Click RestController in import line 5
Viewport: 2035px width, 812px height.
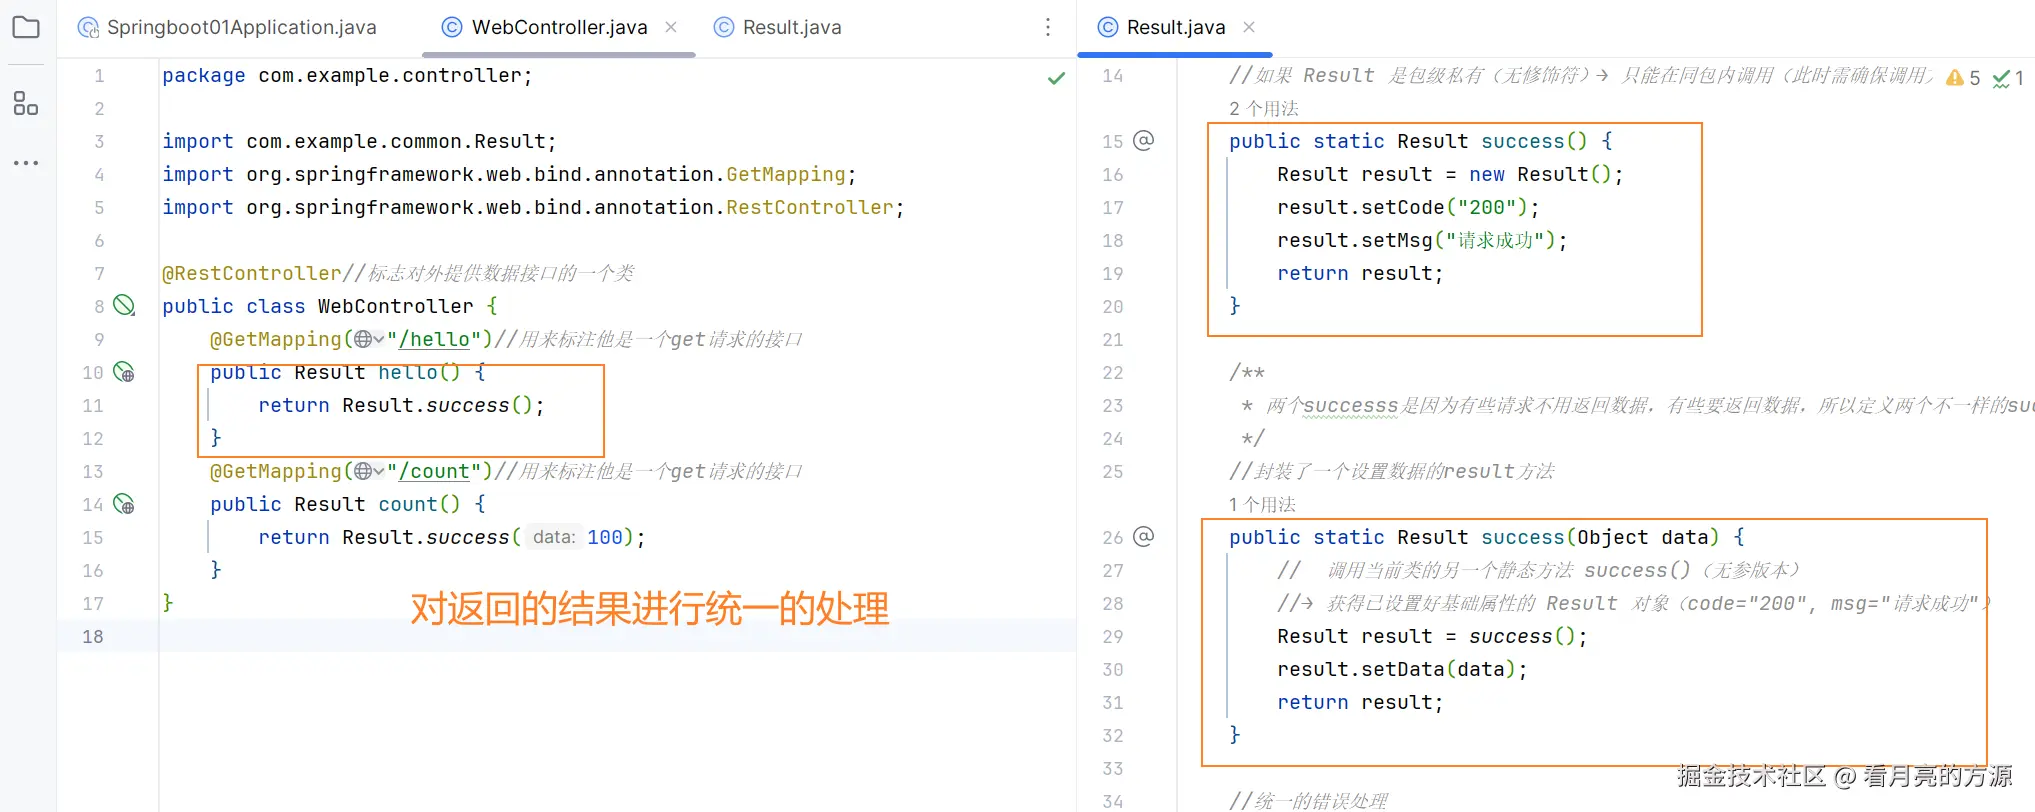tap(810, 207)
